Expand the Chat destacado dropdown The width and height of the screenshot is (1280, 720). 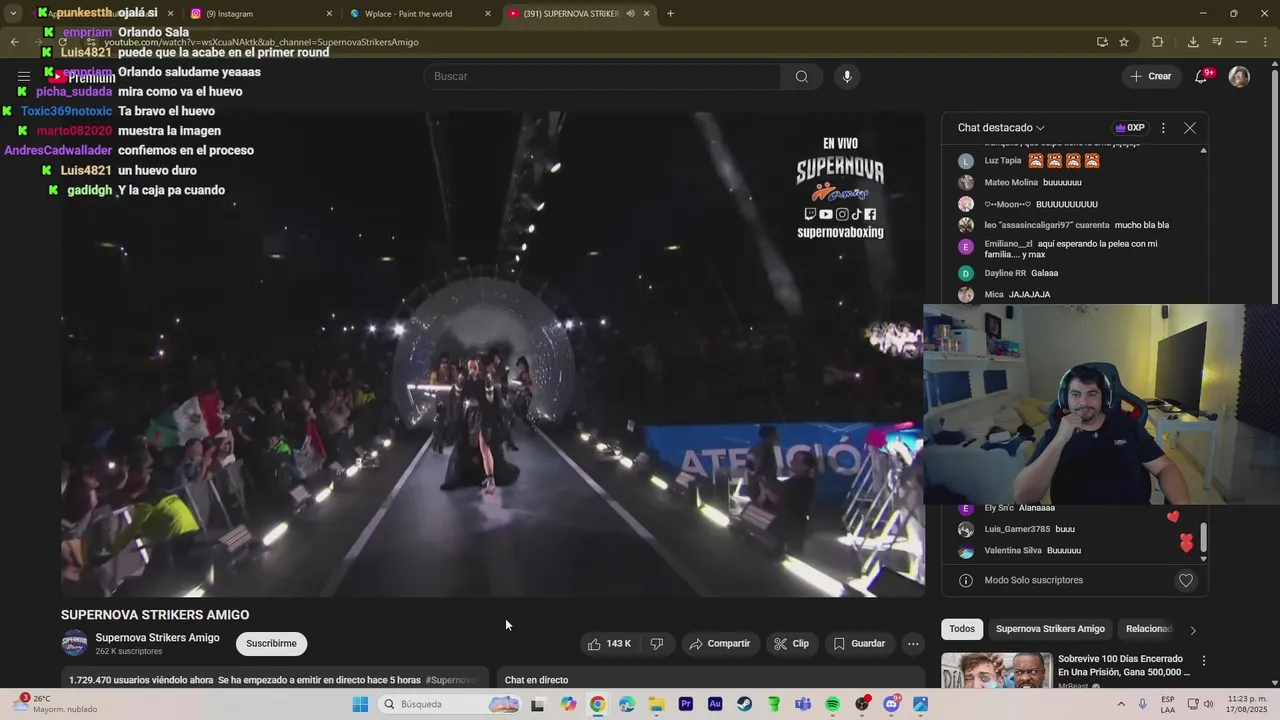point(1001,128)
